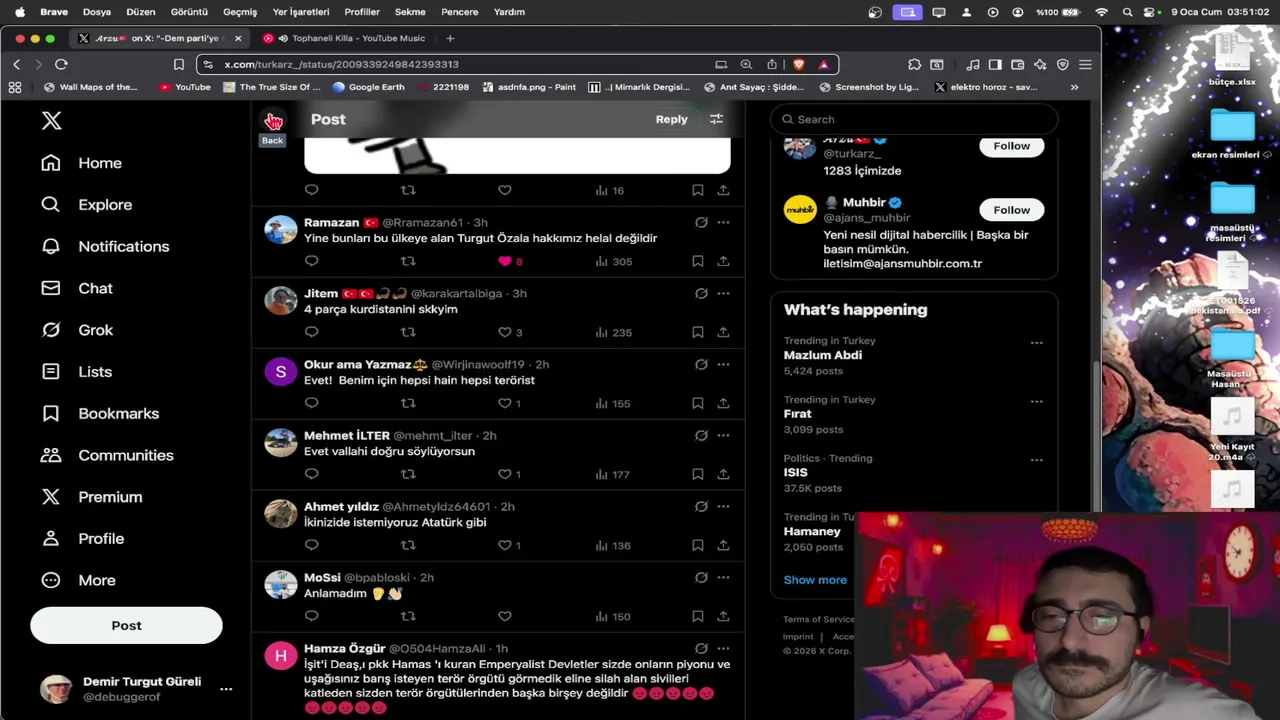Click the Reply button in post header
The width and height of the screenshot is (1280, 720).
point(671,119)
